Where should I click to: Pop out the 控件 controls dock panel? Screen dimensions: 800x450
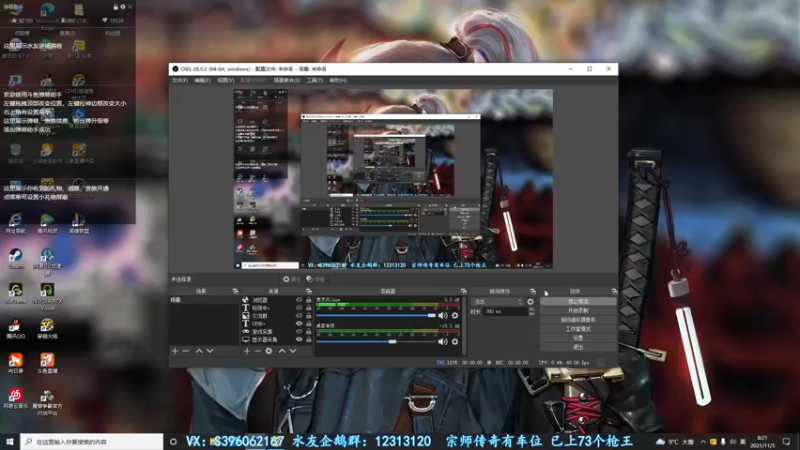[x=614, y=291]
